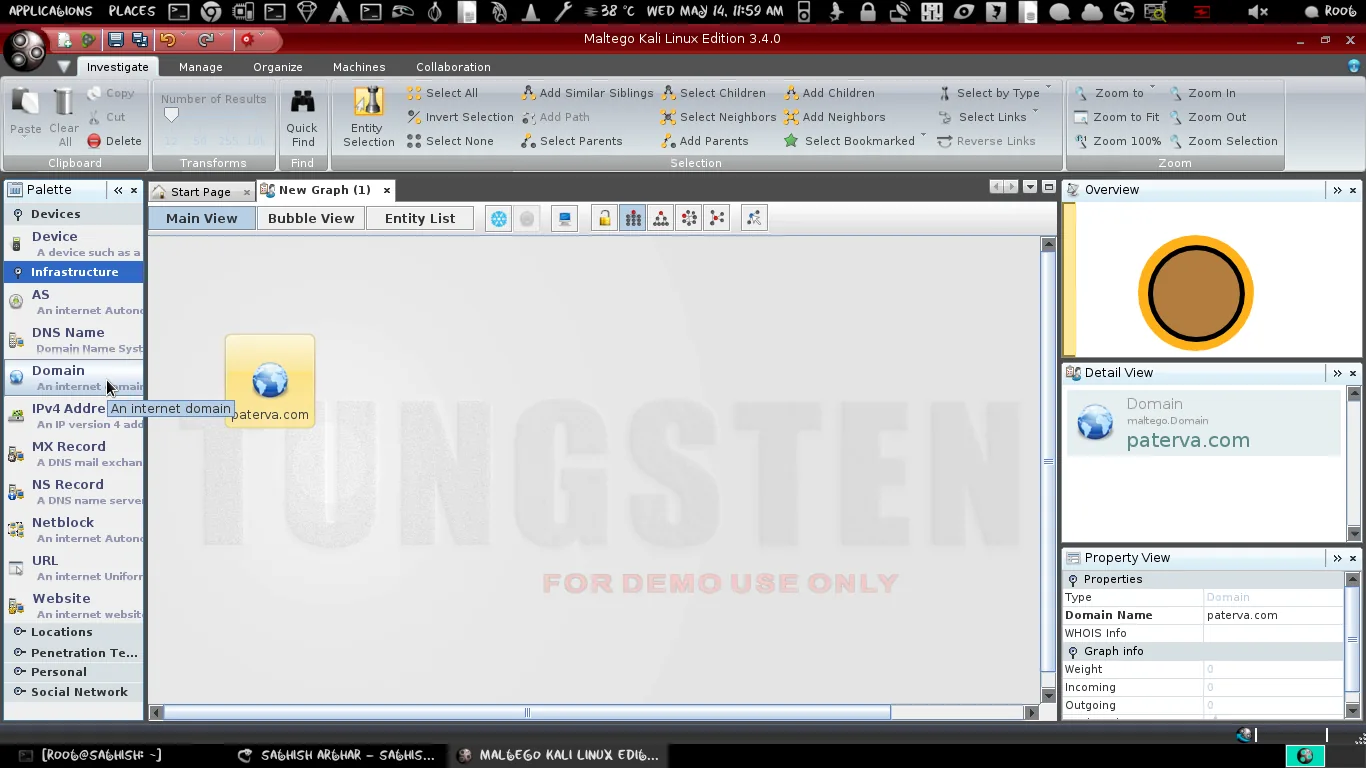The width and height of the screenshot is (1366, 768).
Task: Pick the URL entity in Palette
Action: click(x=73, y=567)
